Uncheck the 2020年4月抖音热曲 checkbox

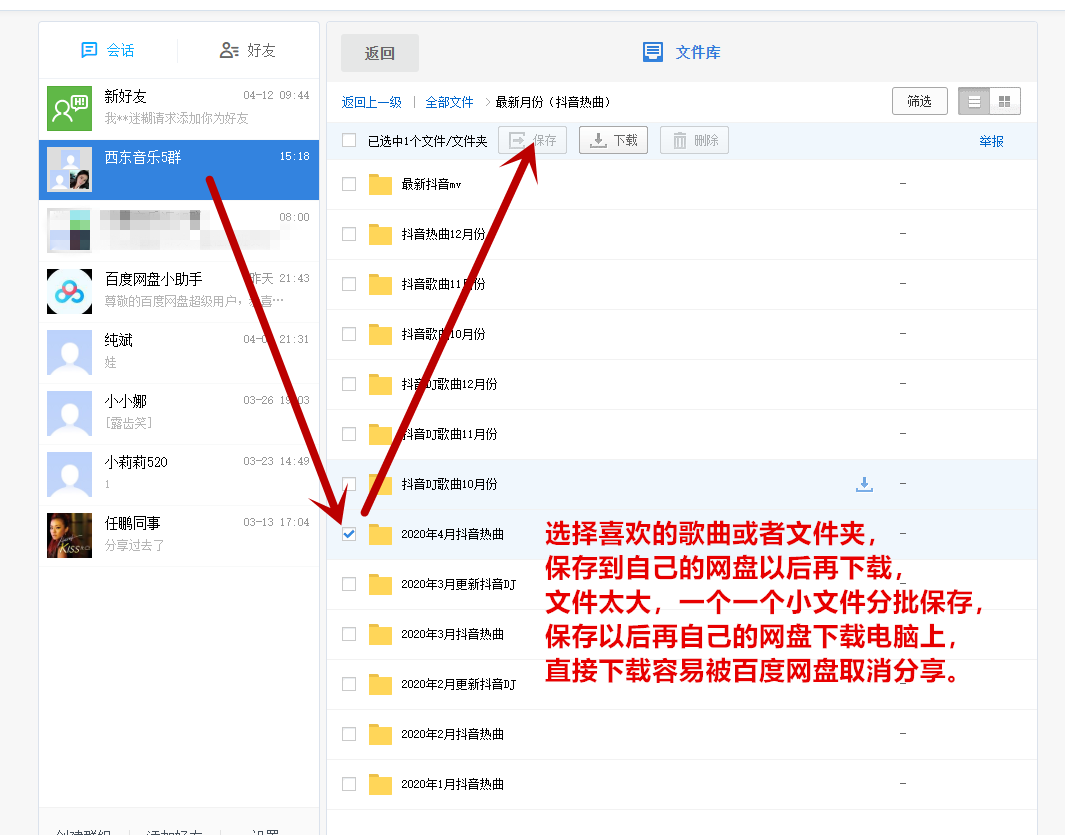tap(349, 534)
